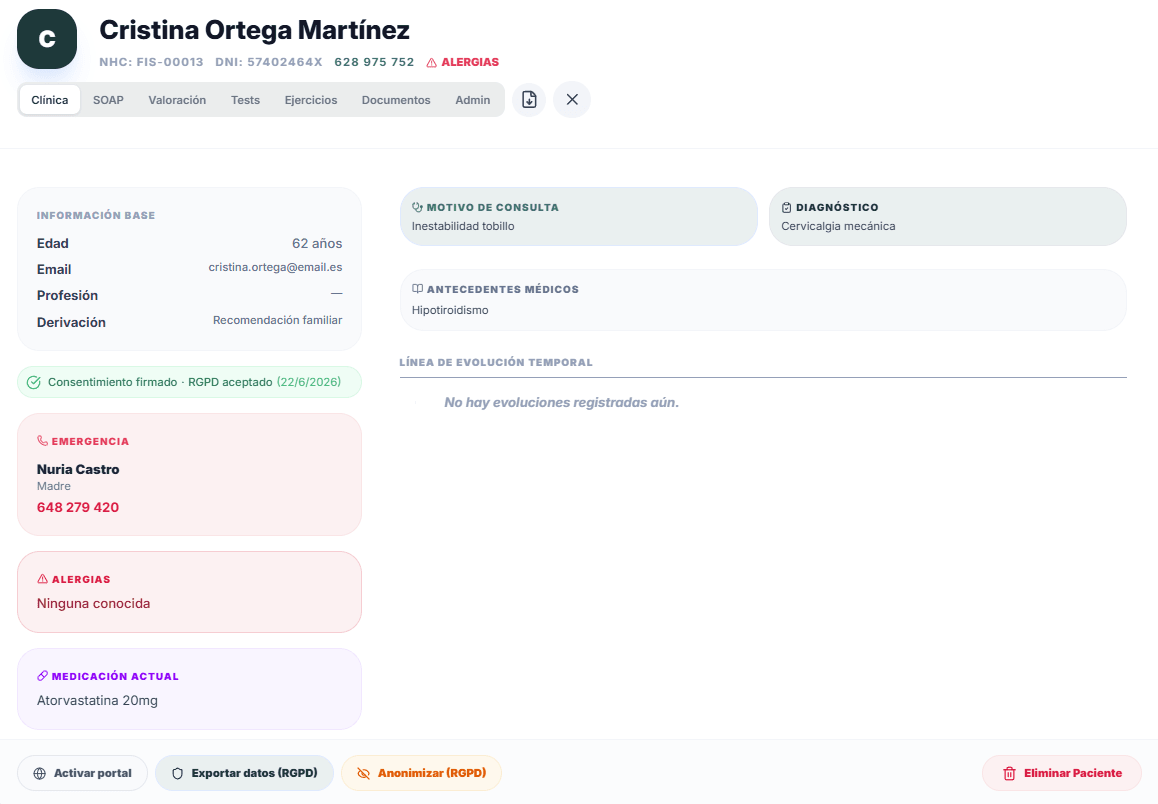Click the Atorvastatina 20mg medication text
Viewport: 1158px width, 804px height.
tap(97, 701)
